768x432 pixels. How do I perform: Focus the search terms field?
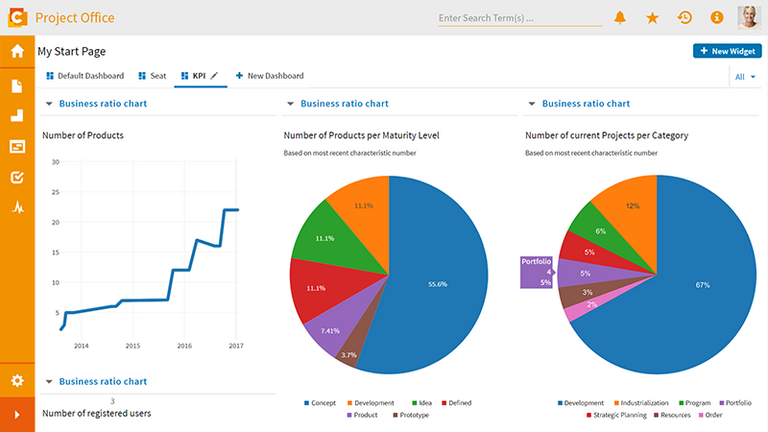pyautogui.click(x=520, y=18)
